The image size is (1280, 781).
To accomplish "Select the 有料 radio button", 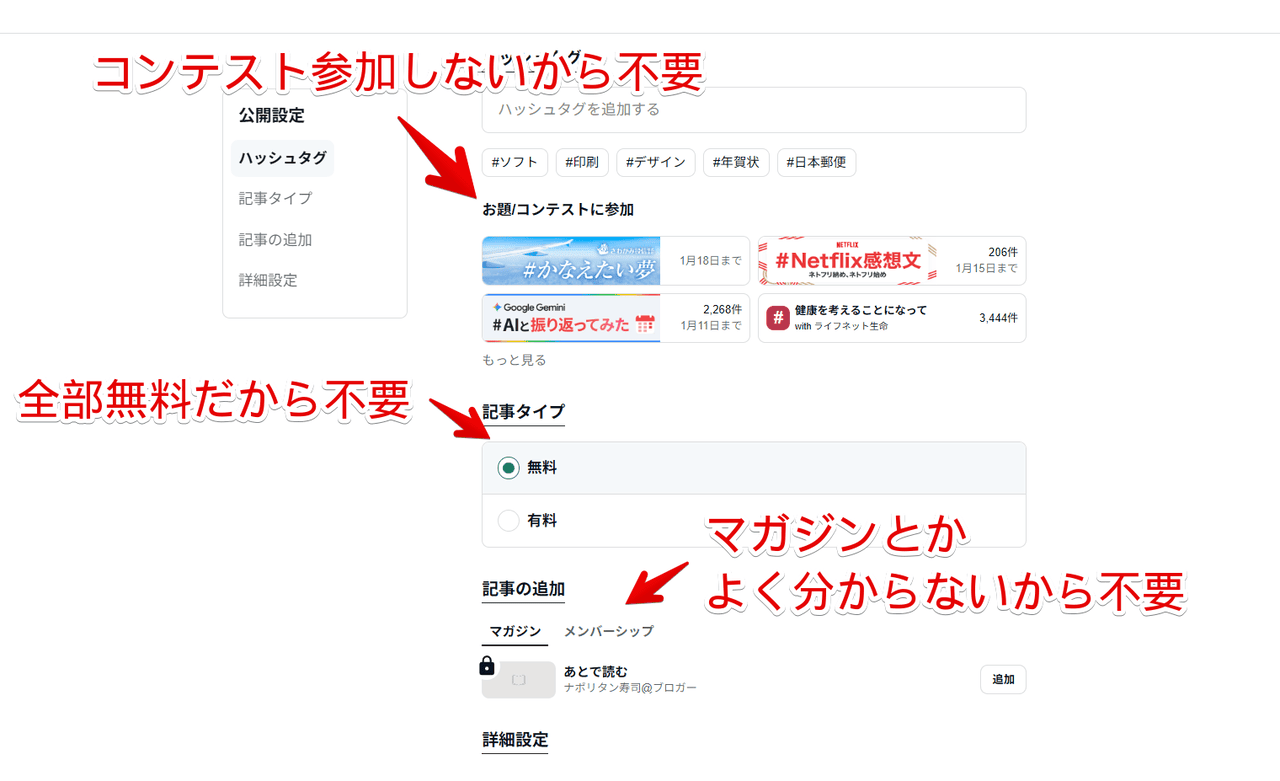I will tap(508, 521).
